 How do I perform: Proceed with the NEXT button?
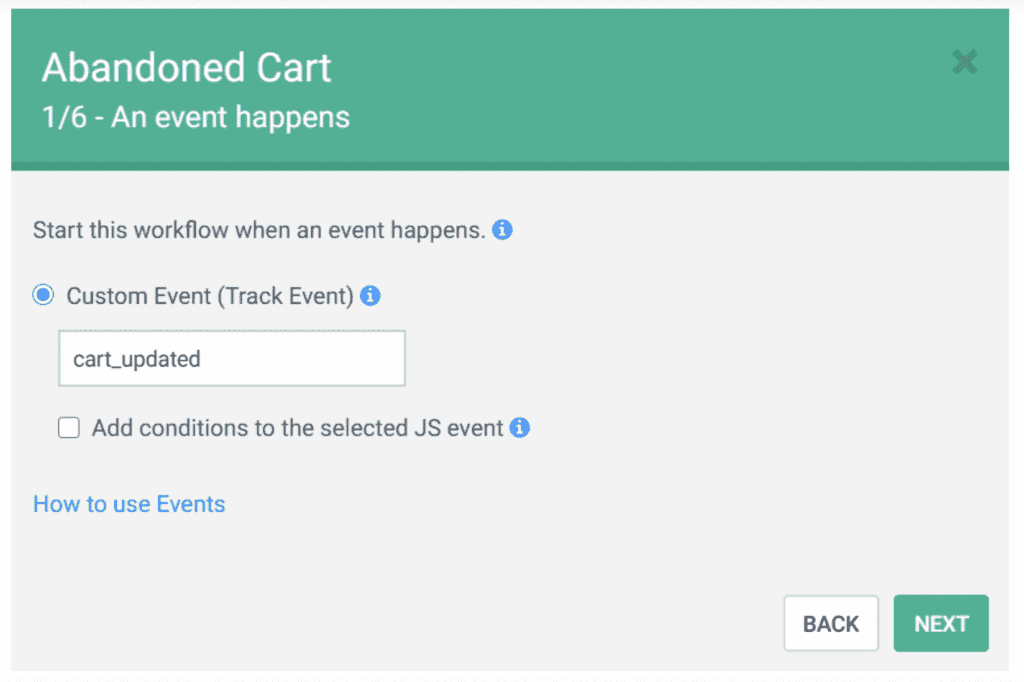pos(941,623)
